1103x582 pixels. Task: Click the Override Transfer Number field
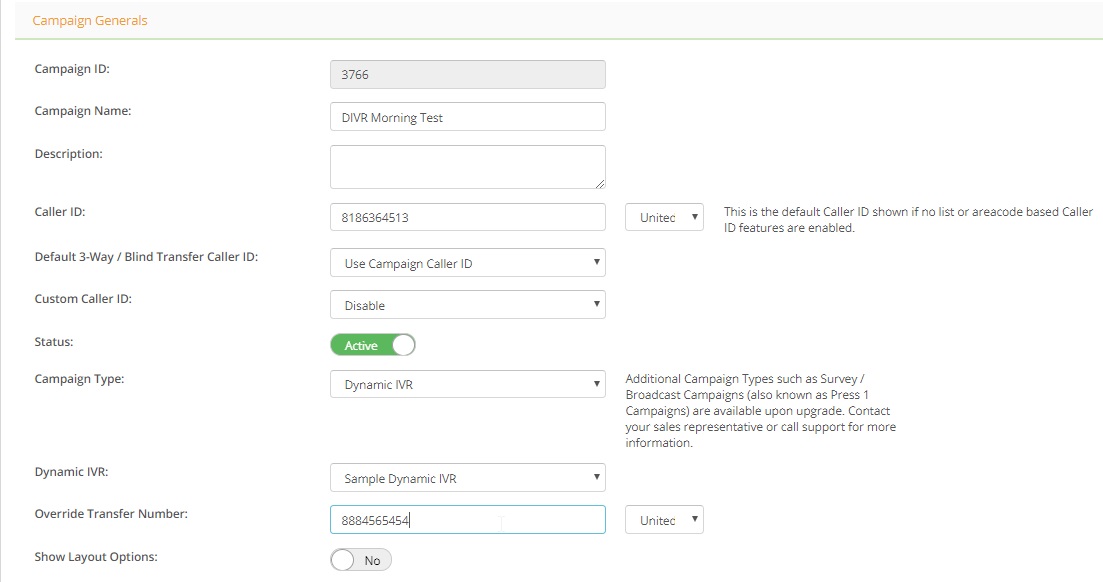click(x=467, y=520)
